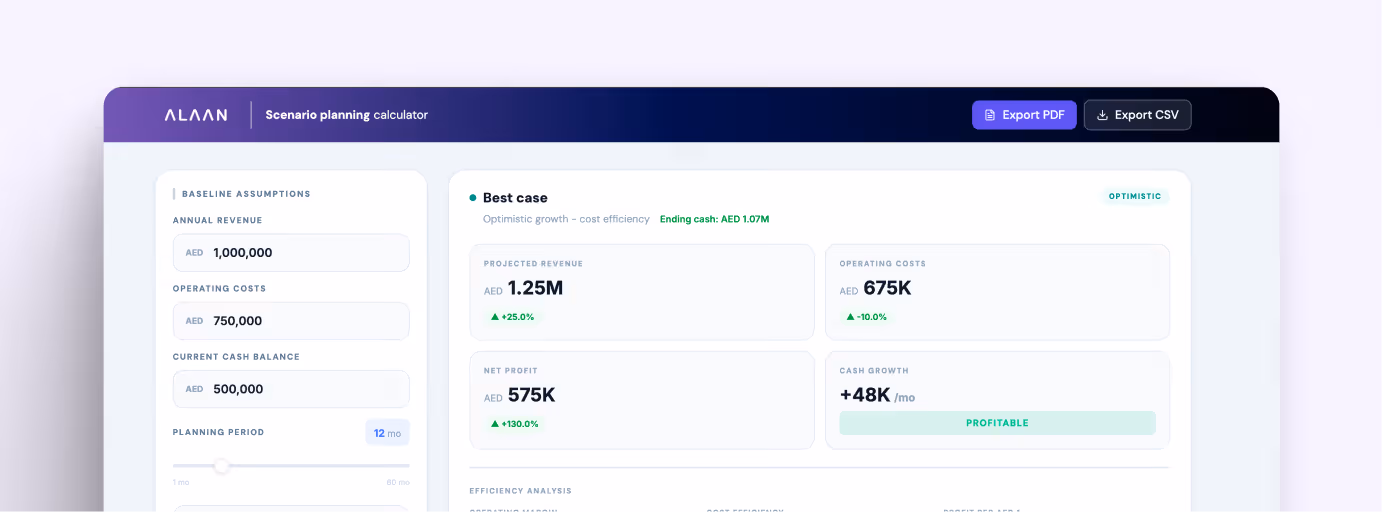The image size is (1382, 512).
Task: Click the Operating Costs 675K value
Action: click(887, 288)
